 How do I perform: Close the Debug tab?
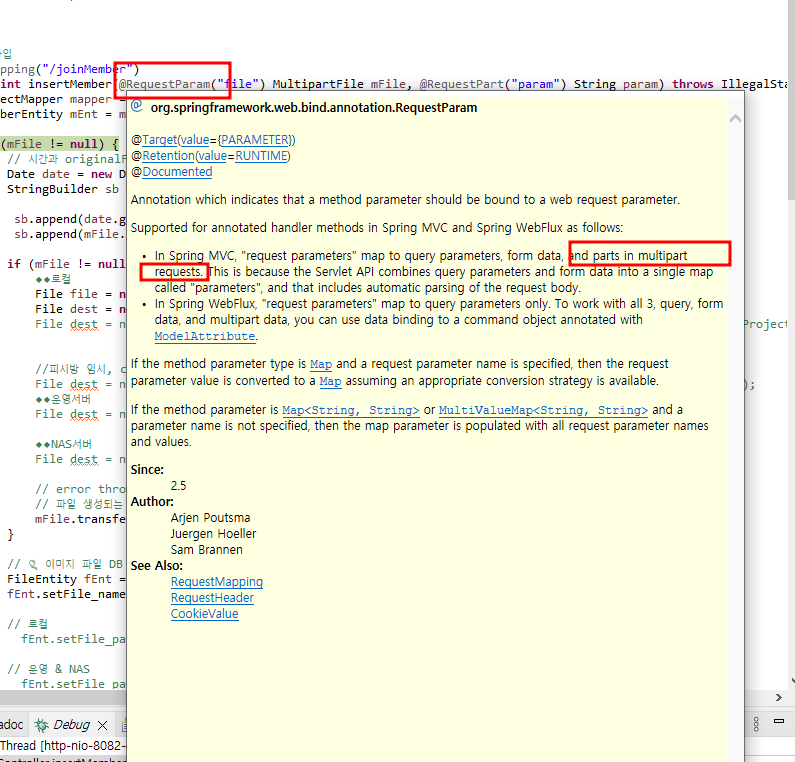point(102,725)
